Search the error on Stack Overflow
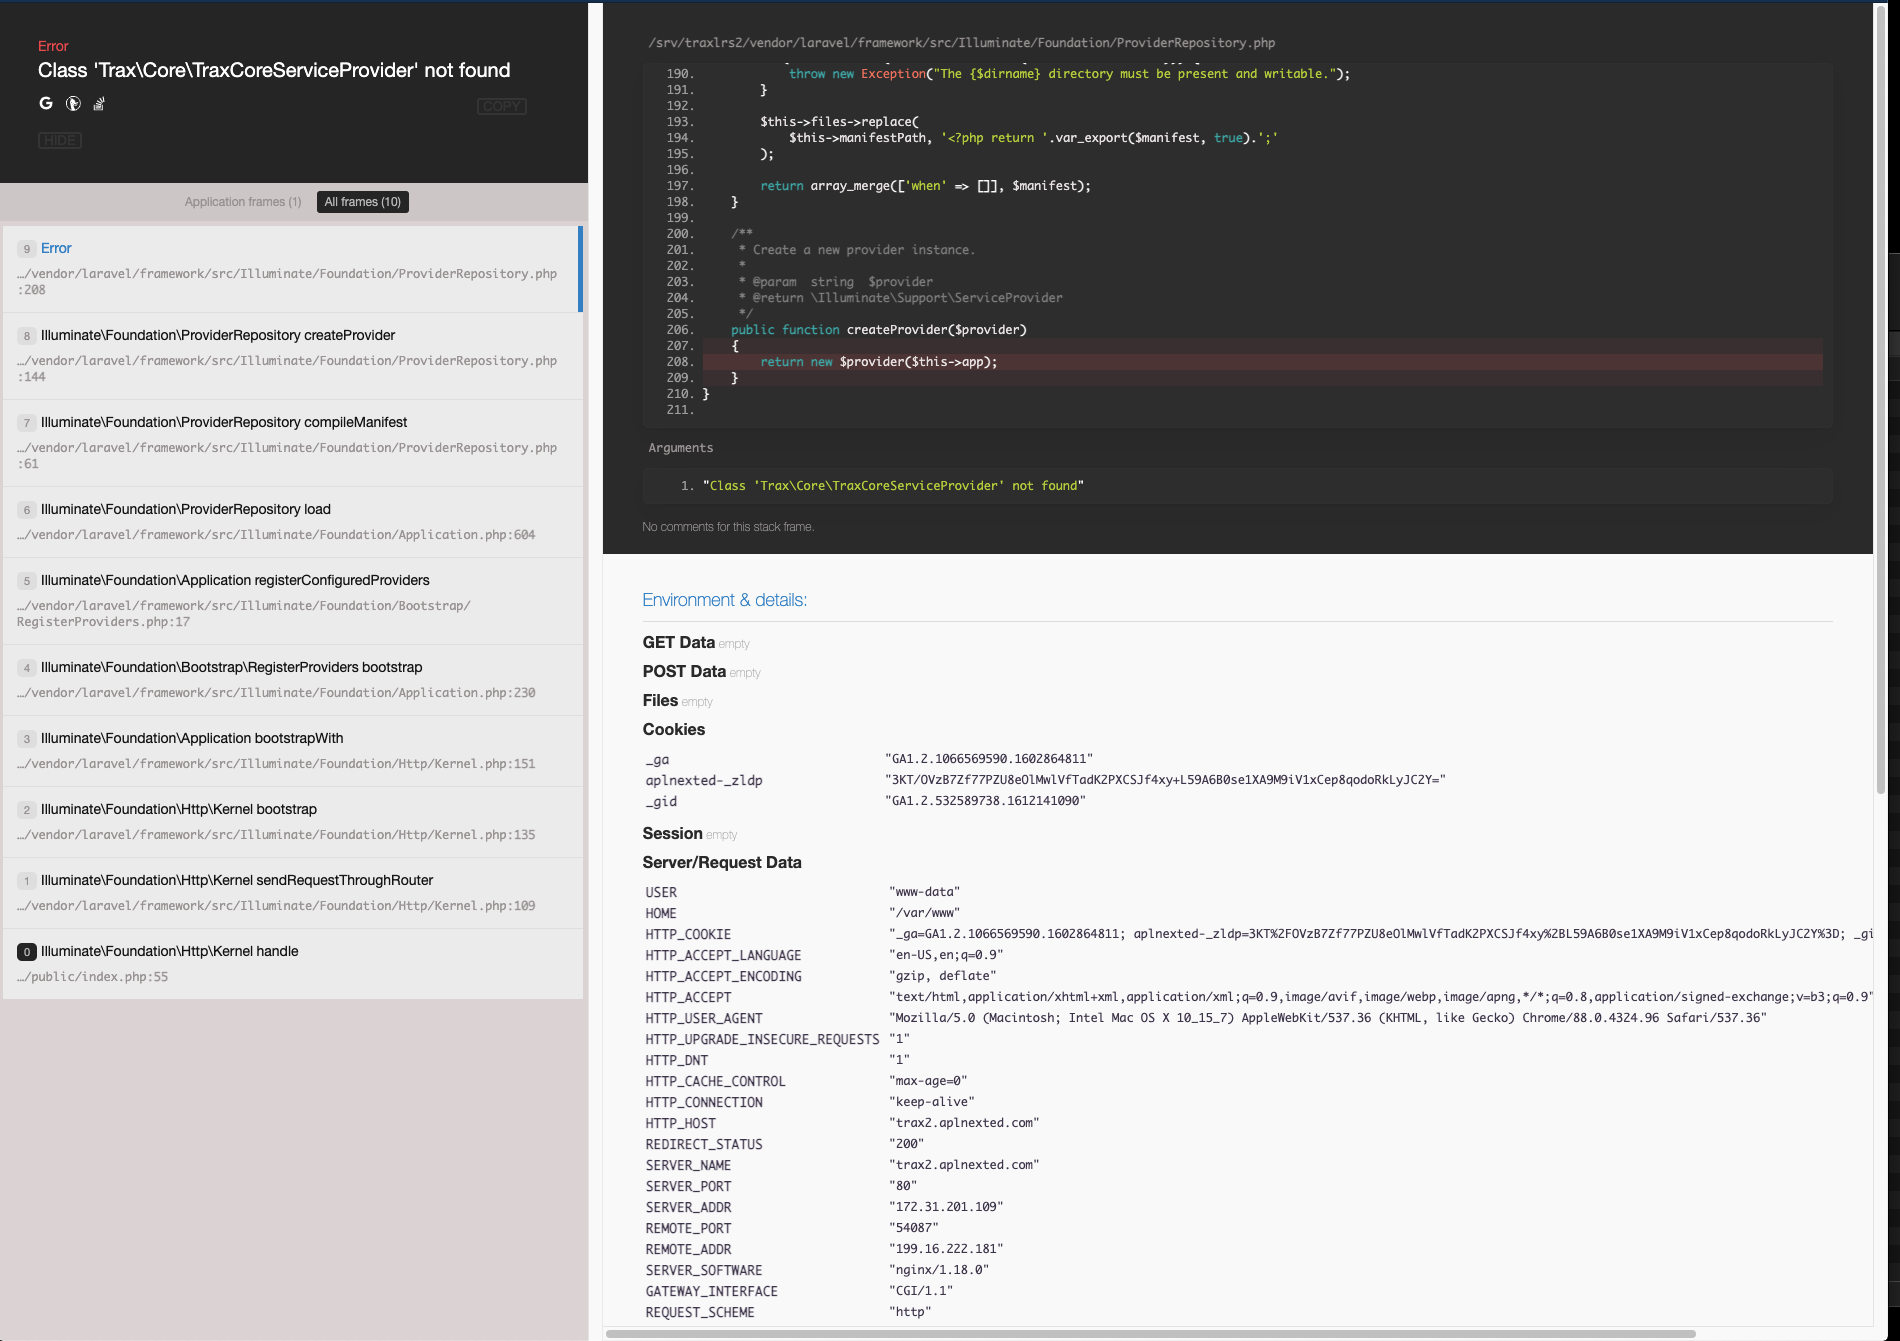This screenshot has height=1341, width=1900. [x=98, y=103]
